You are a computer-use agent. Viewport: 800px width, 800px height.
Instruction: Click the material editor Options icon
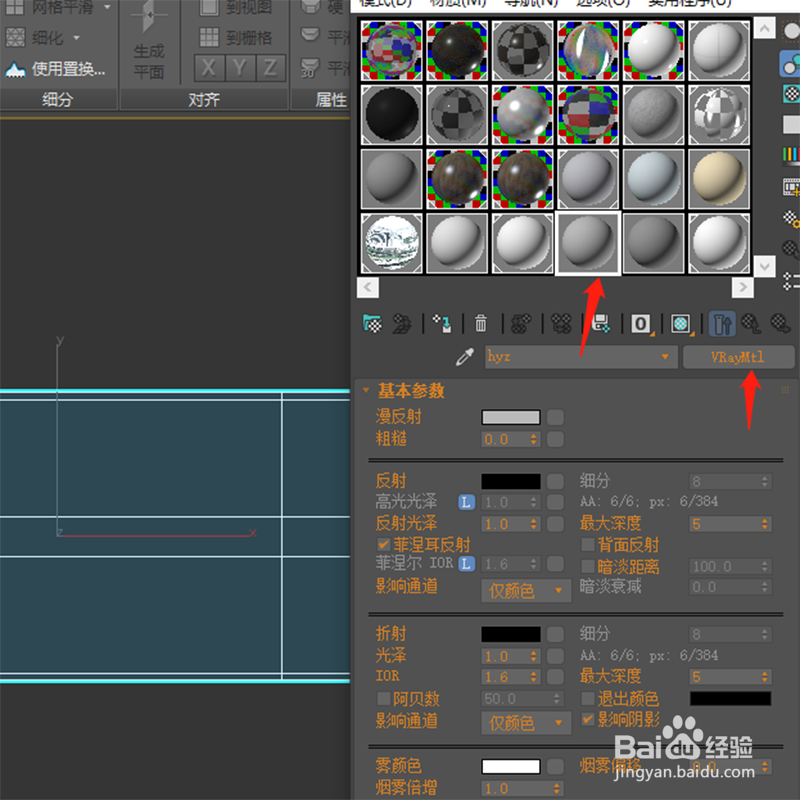(x=791, y=219)
